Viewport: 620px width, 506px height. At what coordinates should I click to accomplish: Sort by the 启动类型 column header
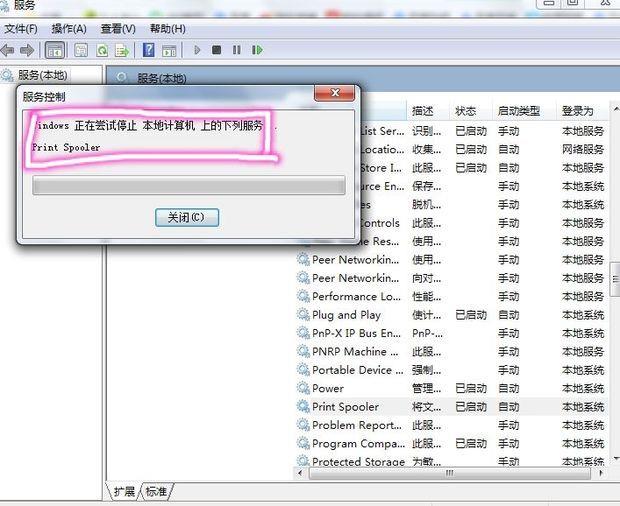pos(519,111)
